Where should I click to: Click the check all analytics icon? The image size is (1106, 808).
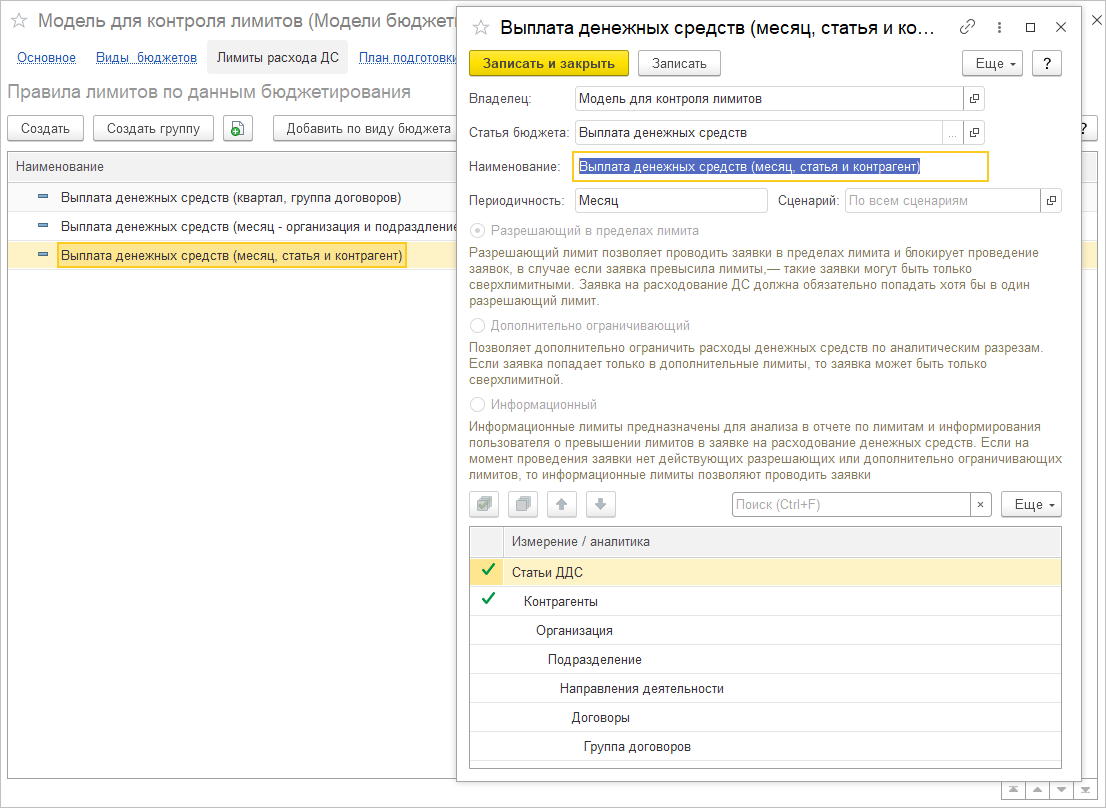click(484, 505)
